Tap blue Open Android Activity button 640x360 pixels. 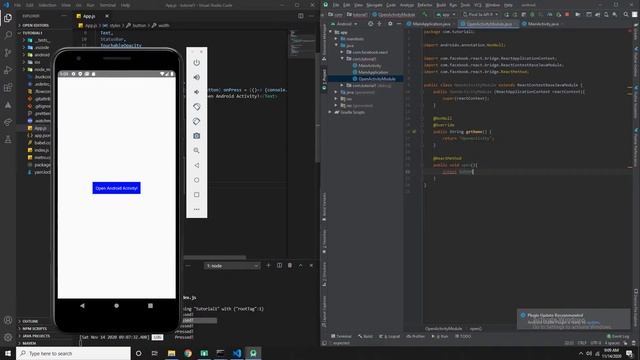click(116, 188)
